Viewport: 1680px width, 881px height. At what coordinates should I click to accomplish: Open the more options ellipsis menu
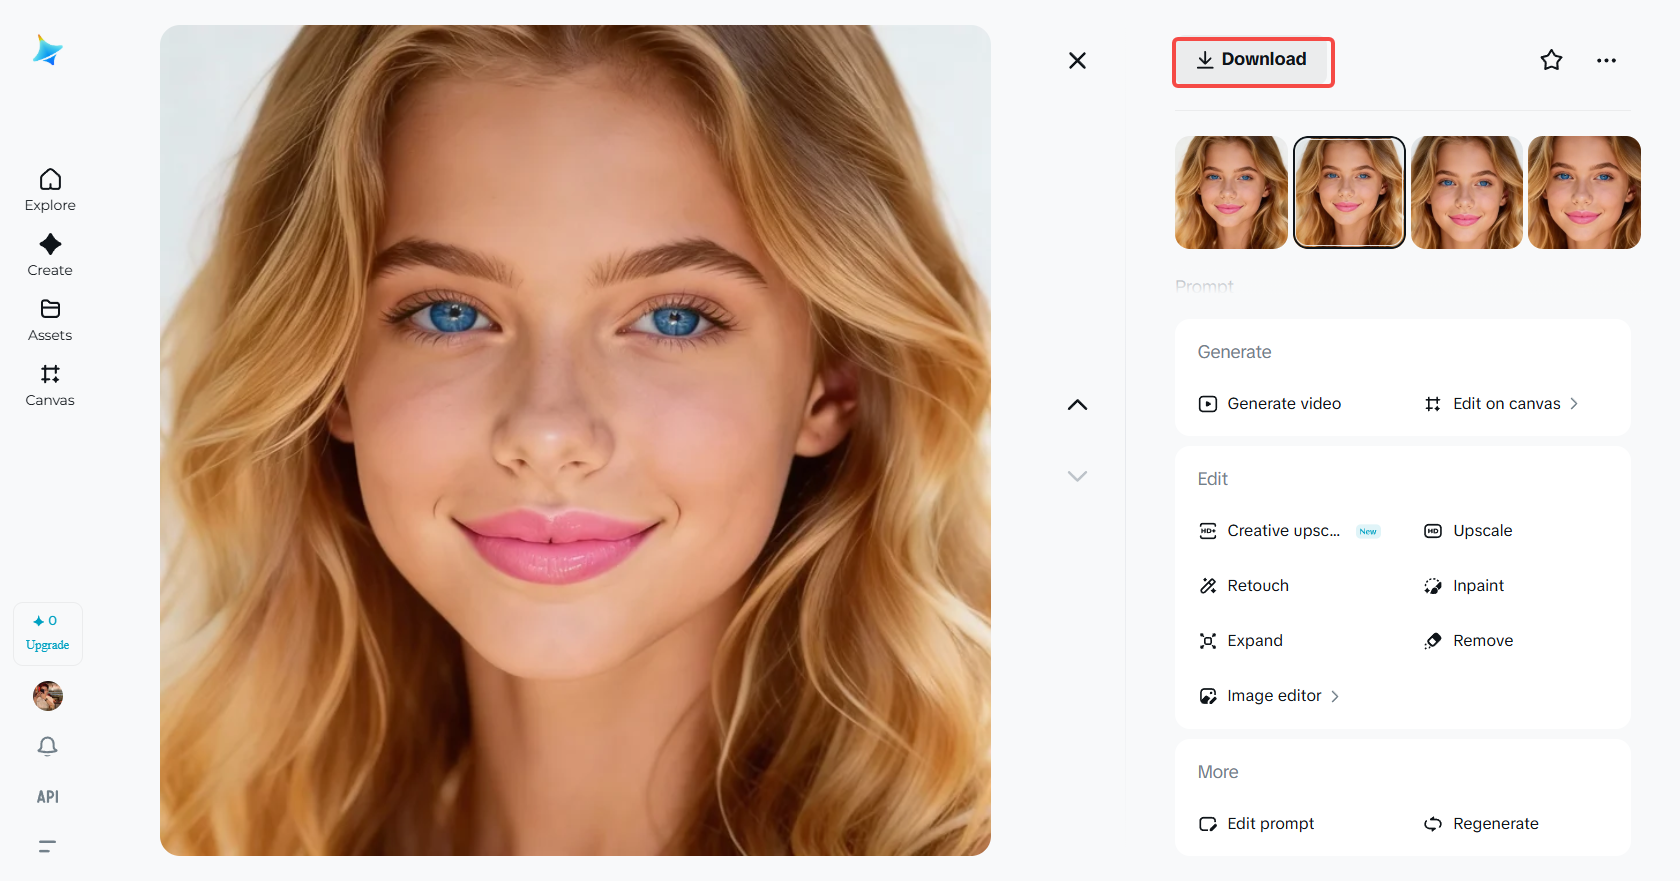point(1606,61)
